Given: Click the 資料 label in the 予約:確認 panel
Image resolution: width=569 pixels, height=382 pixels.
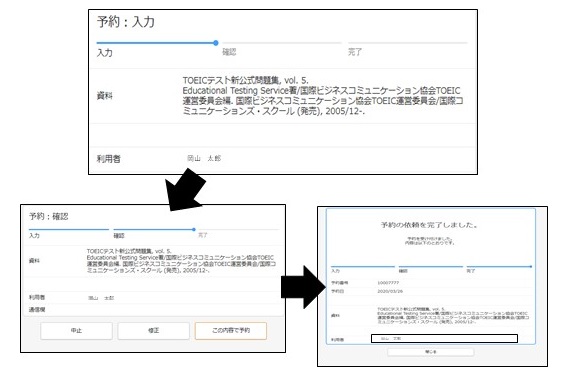Looking at the screenshot, I should pos(34,260).
